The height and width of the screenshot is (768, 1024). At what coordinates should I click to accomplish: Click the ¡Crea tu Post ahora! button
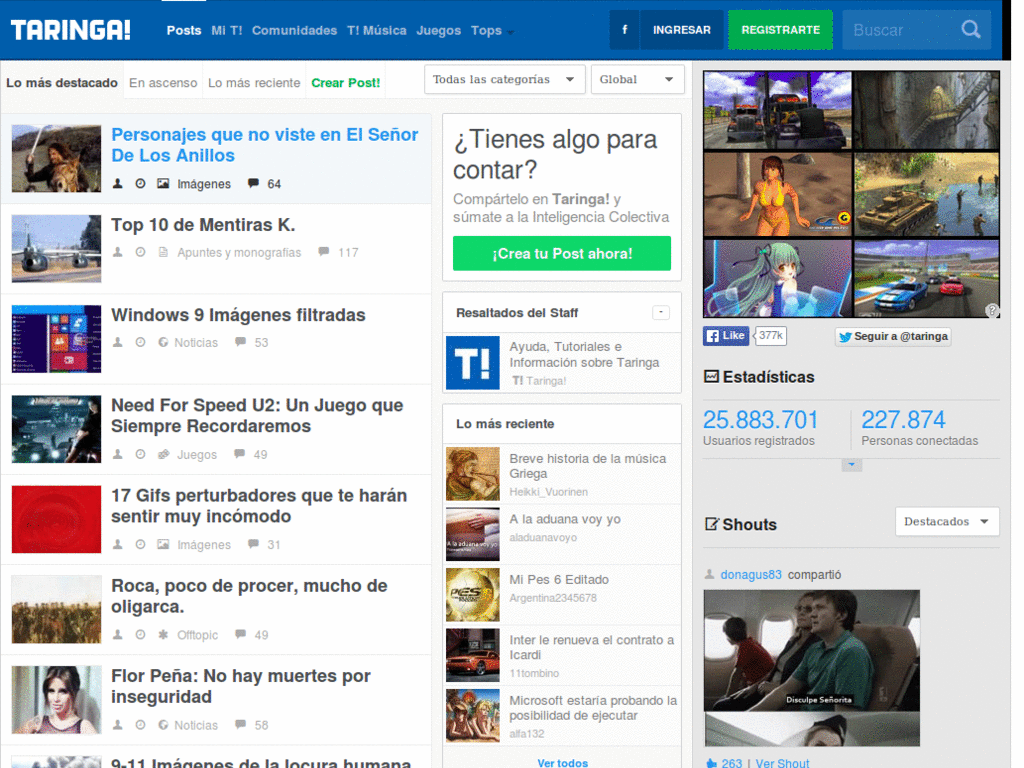562,253
